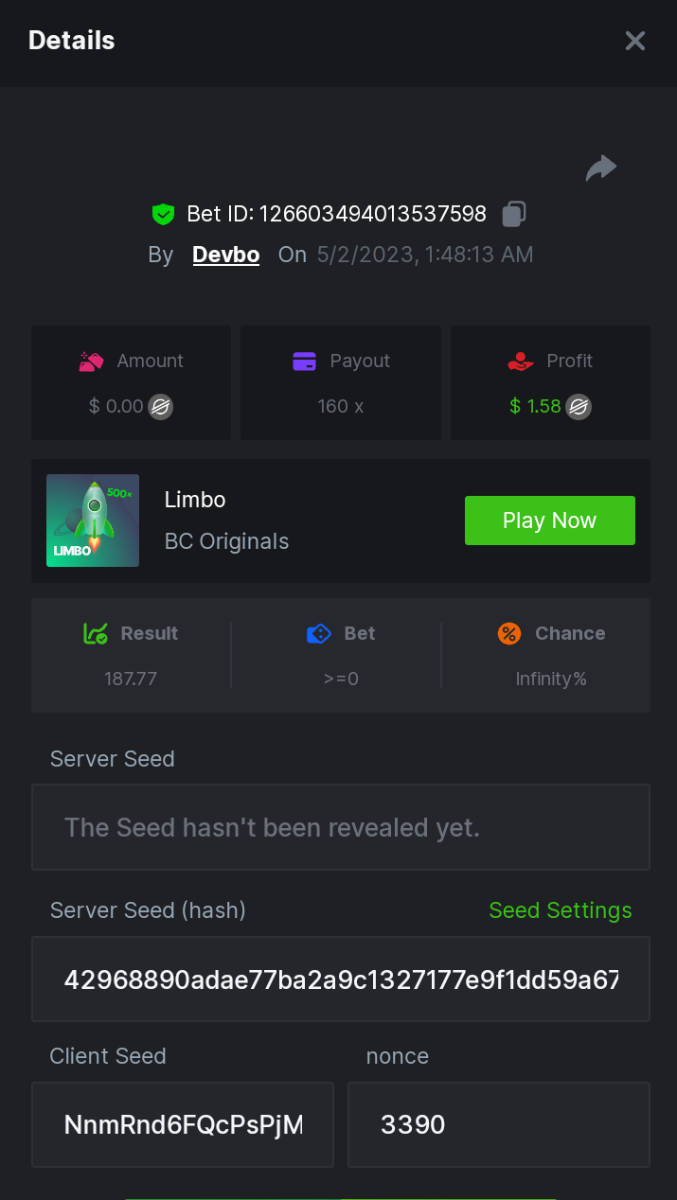
Task: Click the share arrow icon
Action: point(601,168)
